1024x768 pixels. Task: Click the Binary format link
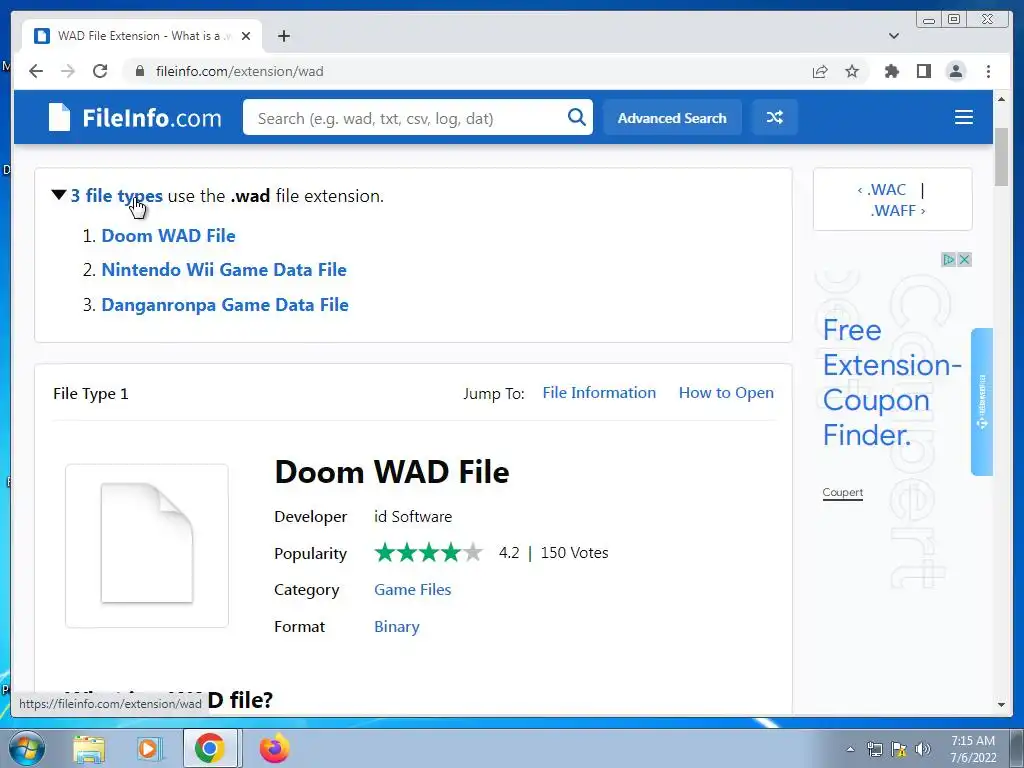pyautogui.click(x=396, y=627)
